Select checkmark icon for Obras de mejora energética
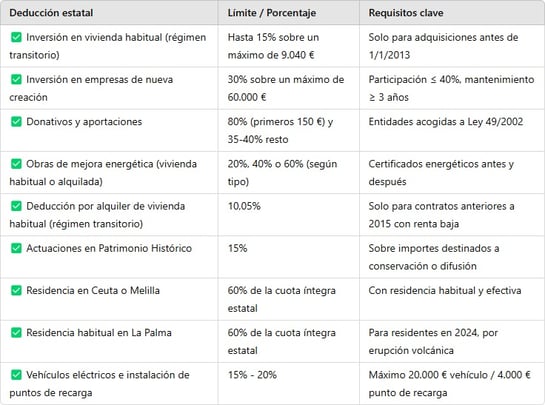545x405 pixels. pos(16,163)
